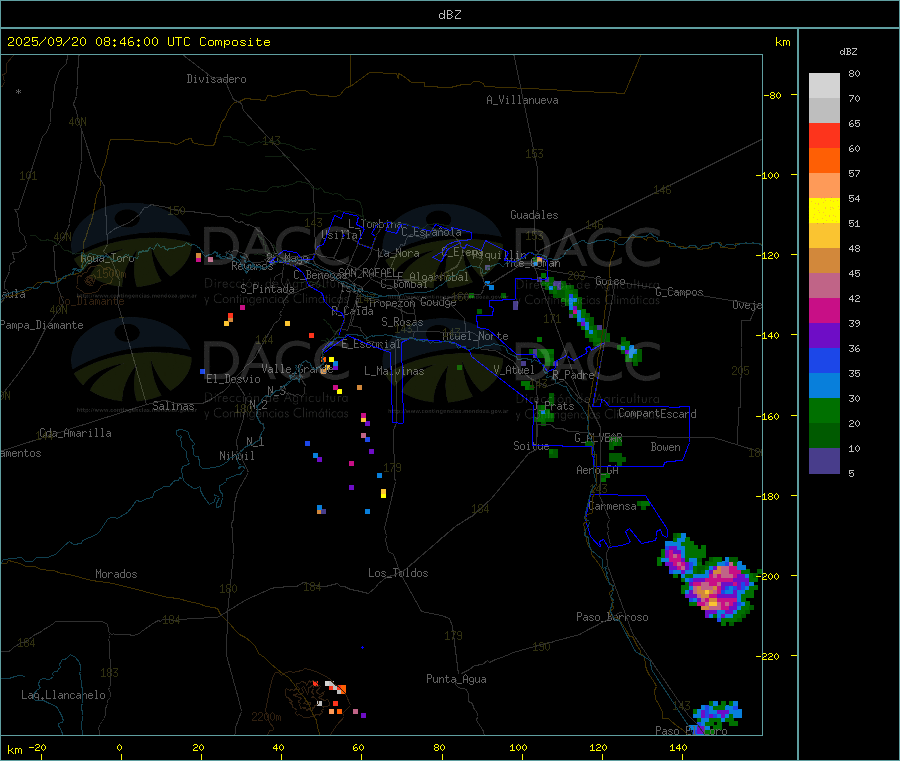Image resolution: width=900 pixels, height=761 pixels.
Task: Click the 65 dBZ red color swatch
Action: [x=824, y=135]
